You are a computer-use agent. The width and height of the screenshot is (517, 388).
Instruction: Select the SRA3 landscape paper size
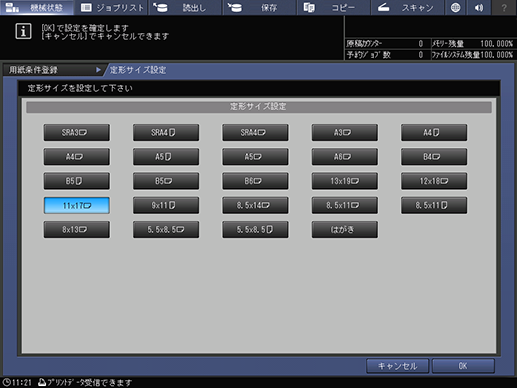click(x=77, y=132)
